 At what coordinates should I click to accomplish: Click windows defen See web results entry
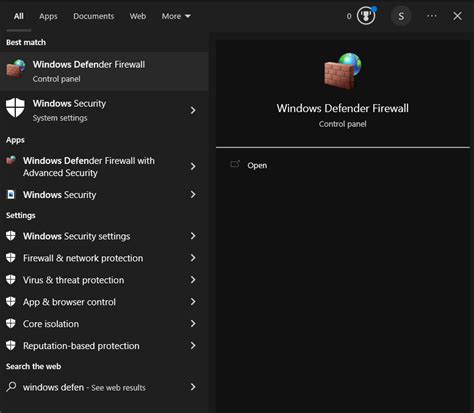click(x=104, y=387)
